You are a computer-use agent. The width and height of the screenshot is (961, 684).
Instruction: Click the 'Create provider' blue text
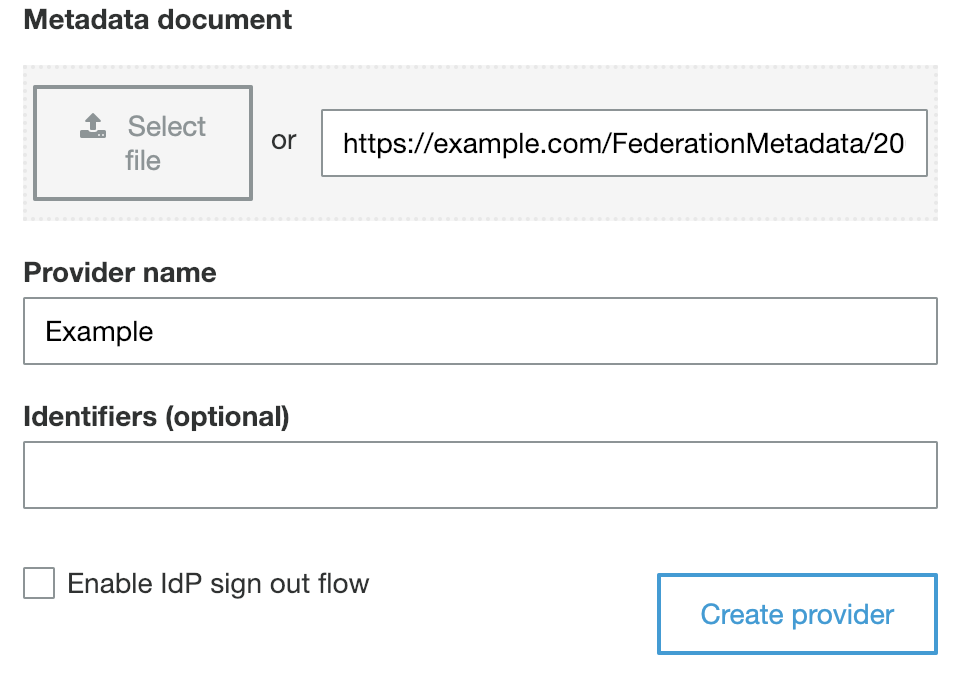[797, 615]
